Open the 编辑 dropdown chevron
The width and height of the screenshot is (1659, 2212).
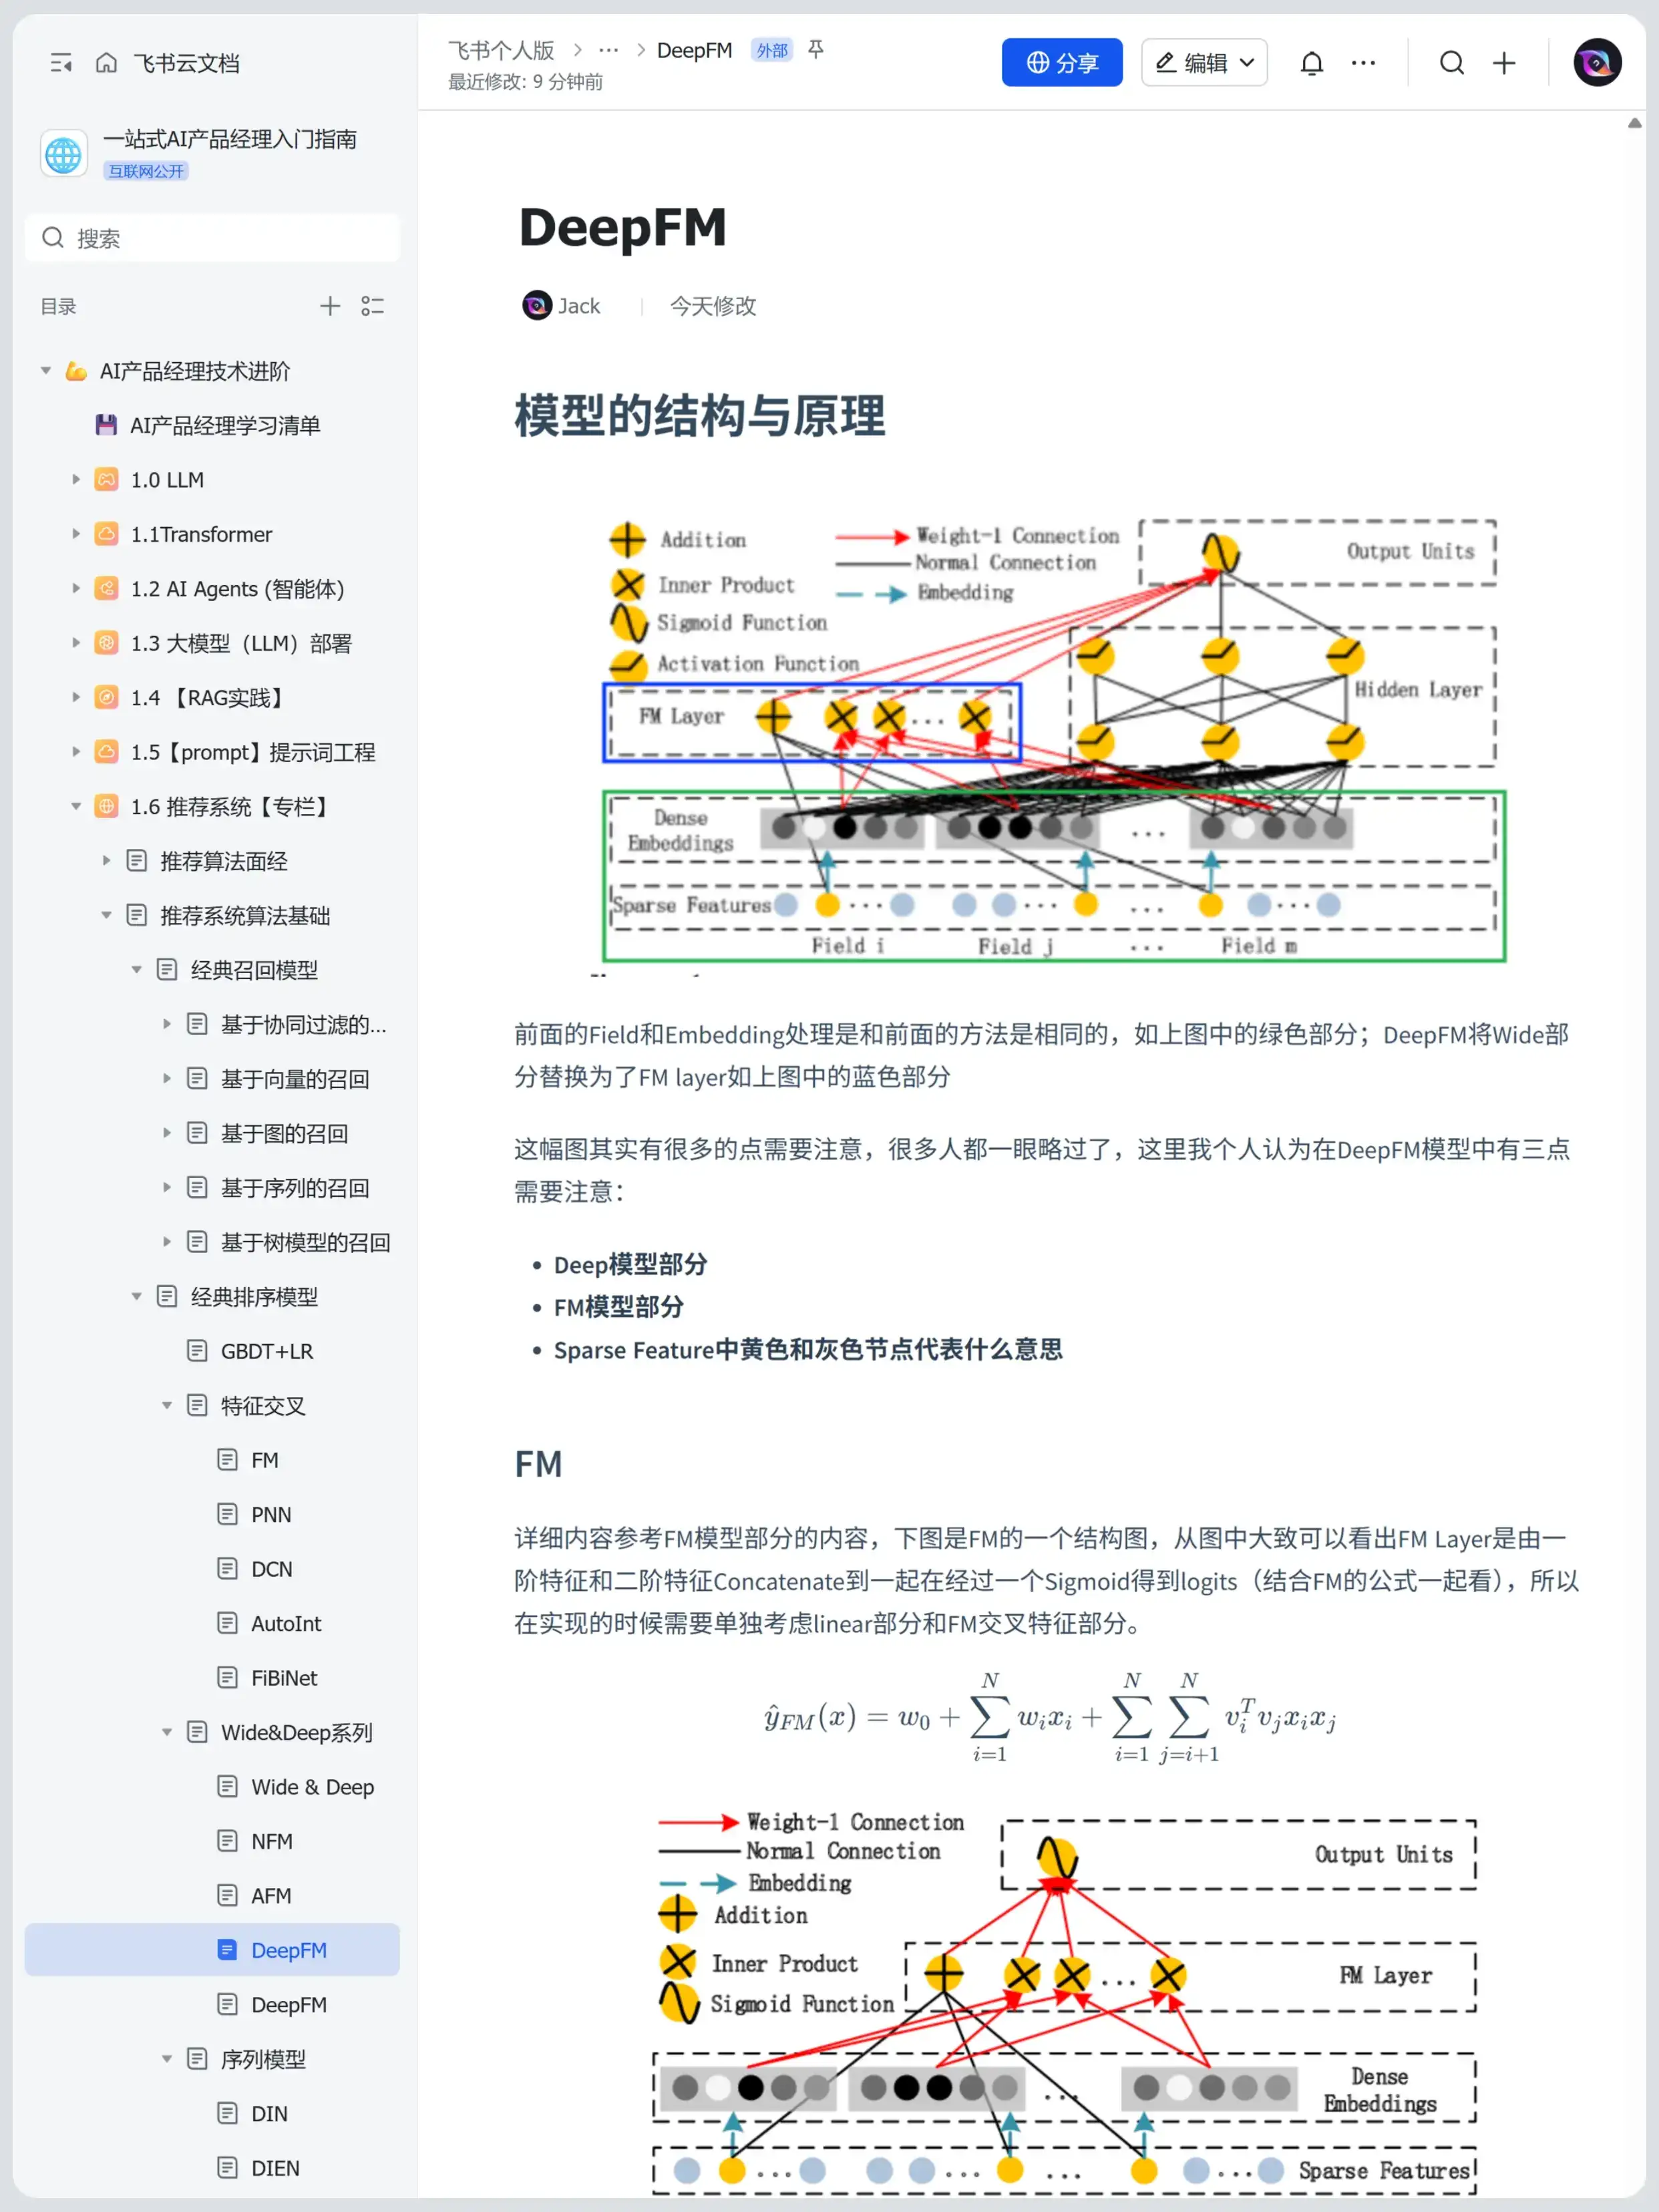coord(1247,62)
